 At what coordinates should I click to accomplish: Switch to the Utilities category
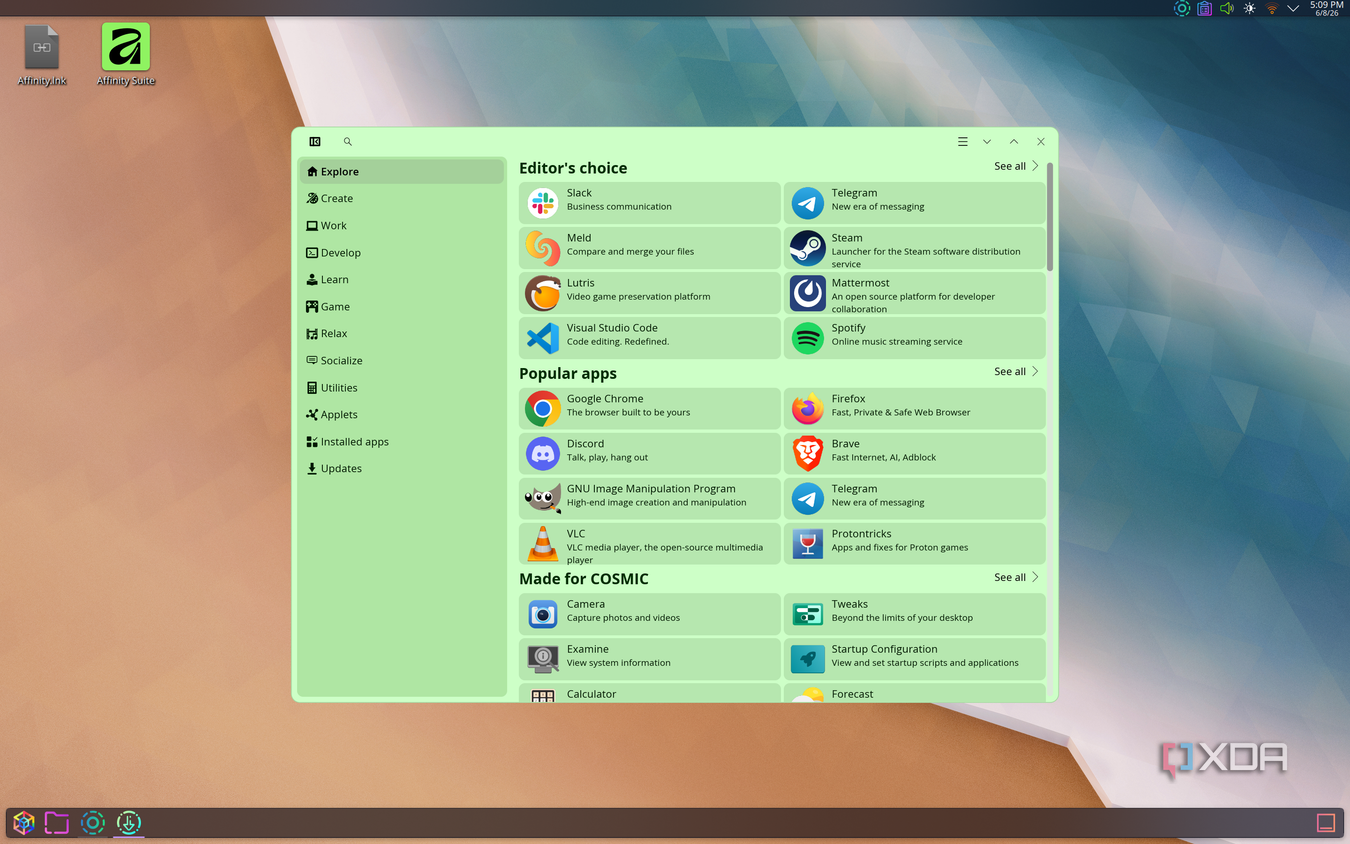coord(401,387)
